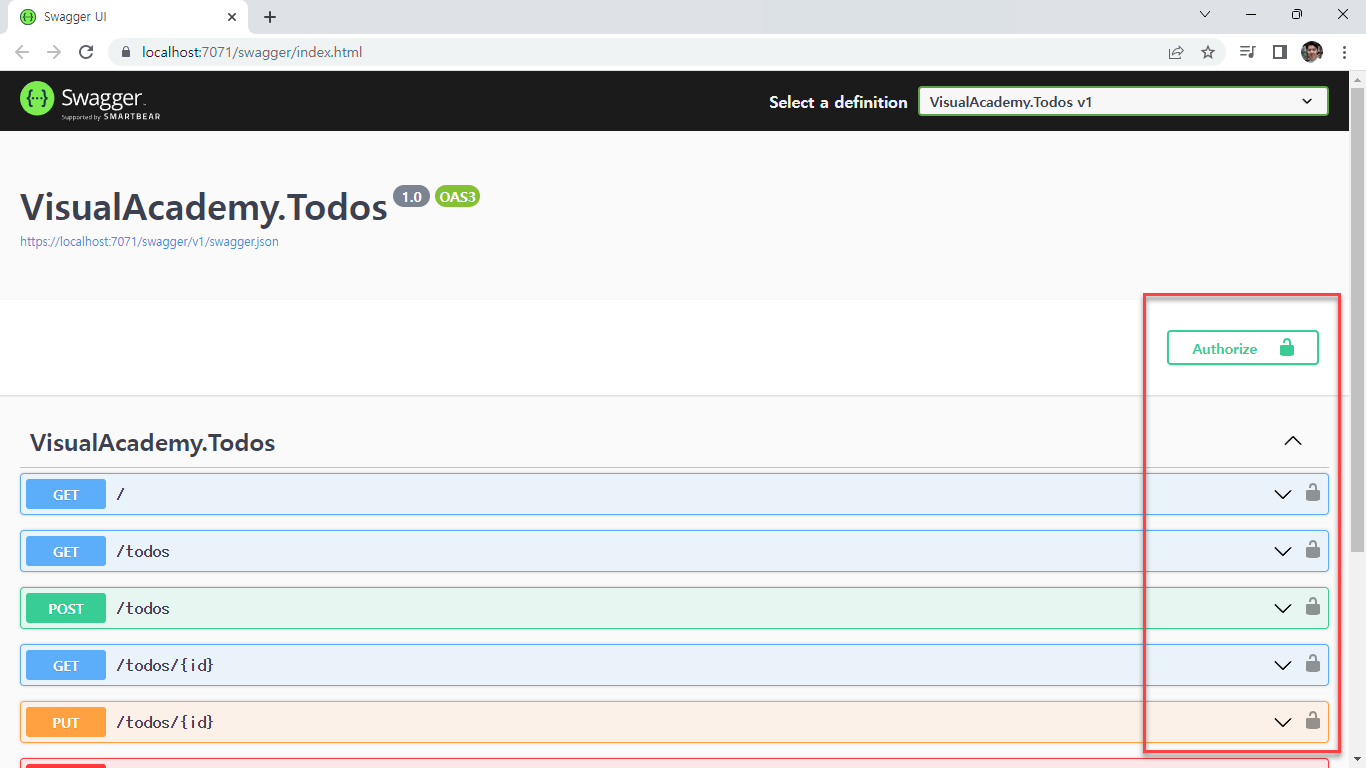This screenshot has width=1366, height=768.
Task: Click the Authorize button
Action: pyautogui.click(x=1242, y=348)
